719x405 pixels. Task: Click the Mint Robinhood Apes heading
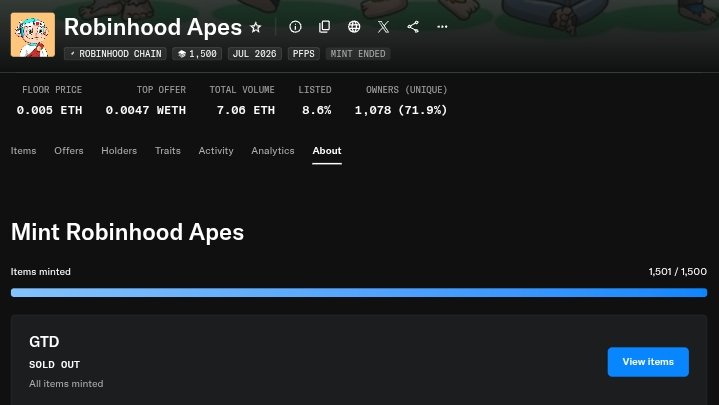click(x=127, y=232)
